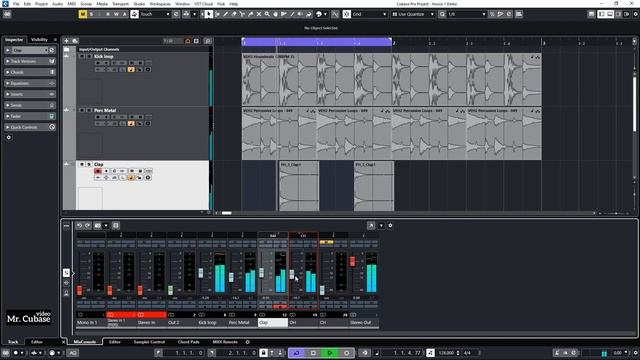Select the Glue tool

coord(250,14)
